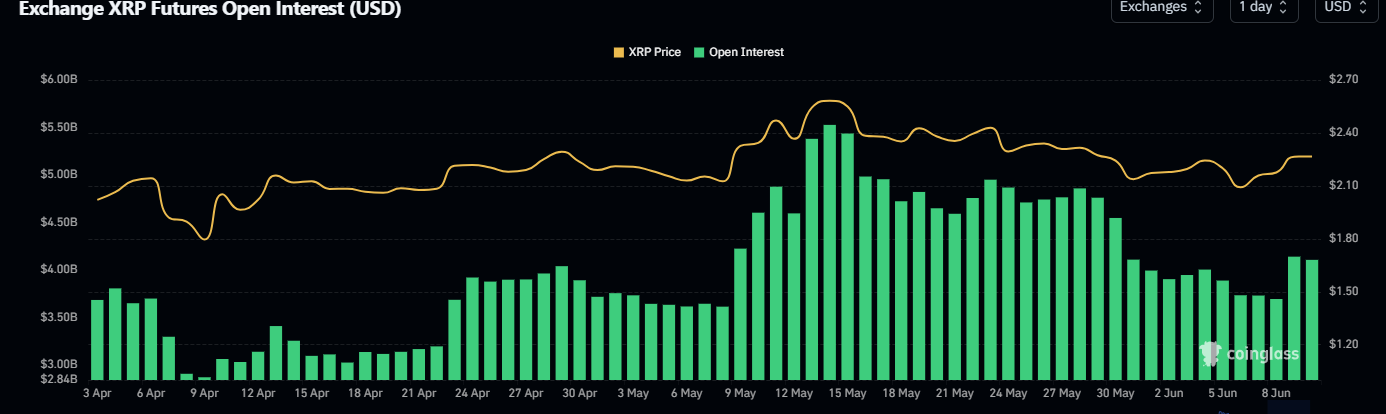This screenshot has width=1386, height=414.
Task: Open the Exchanges dropdown
Action: click(x=1160, y=8)
